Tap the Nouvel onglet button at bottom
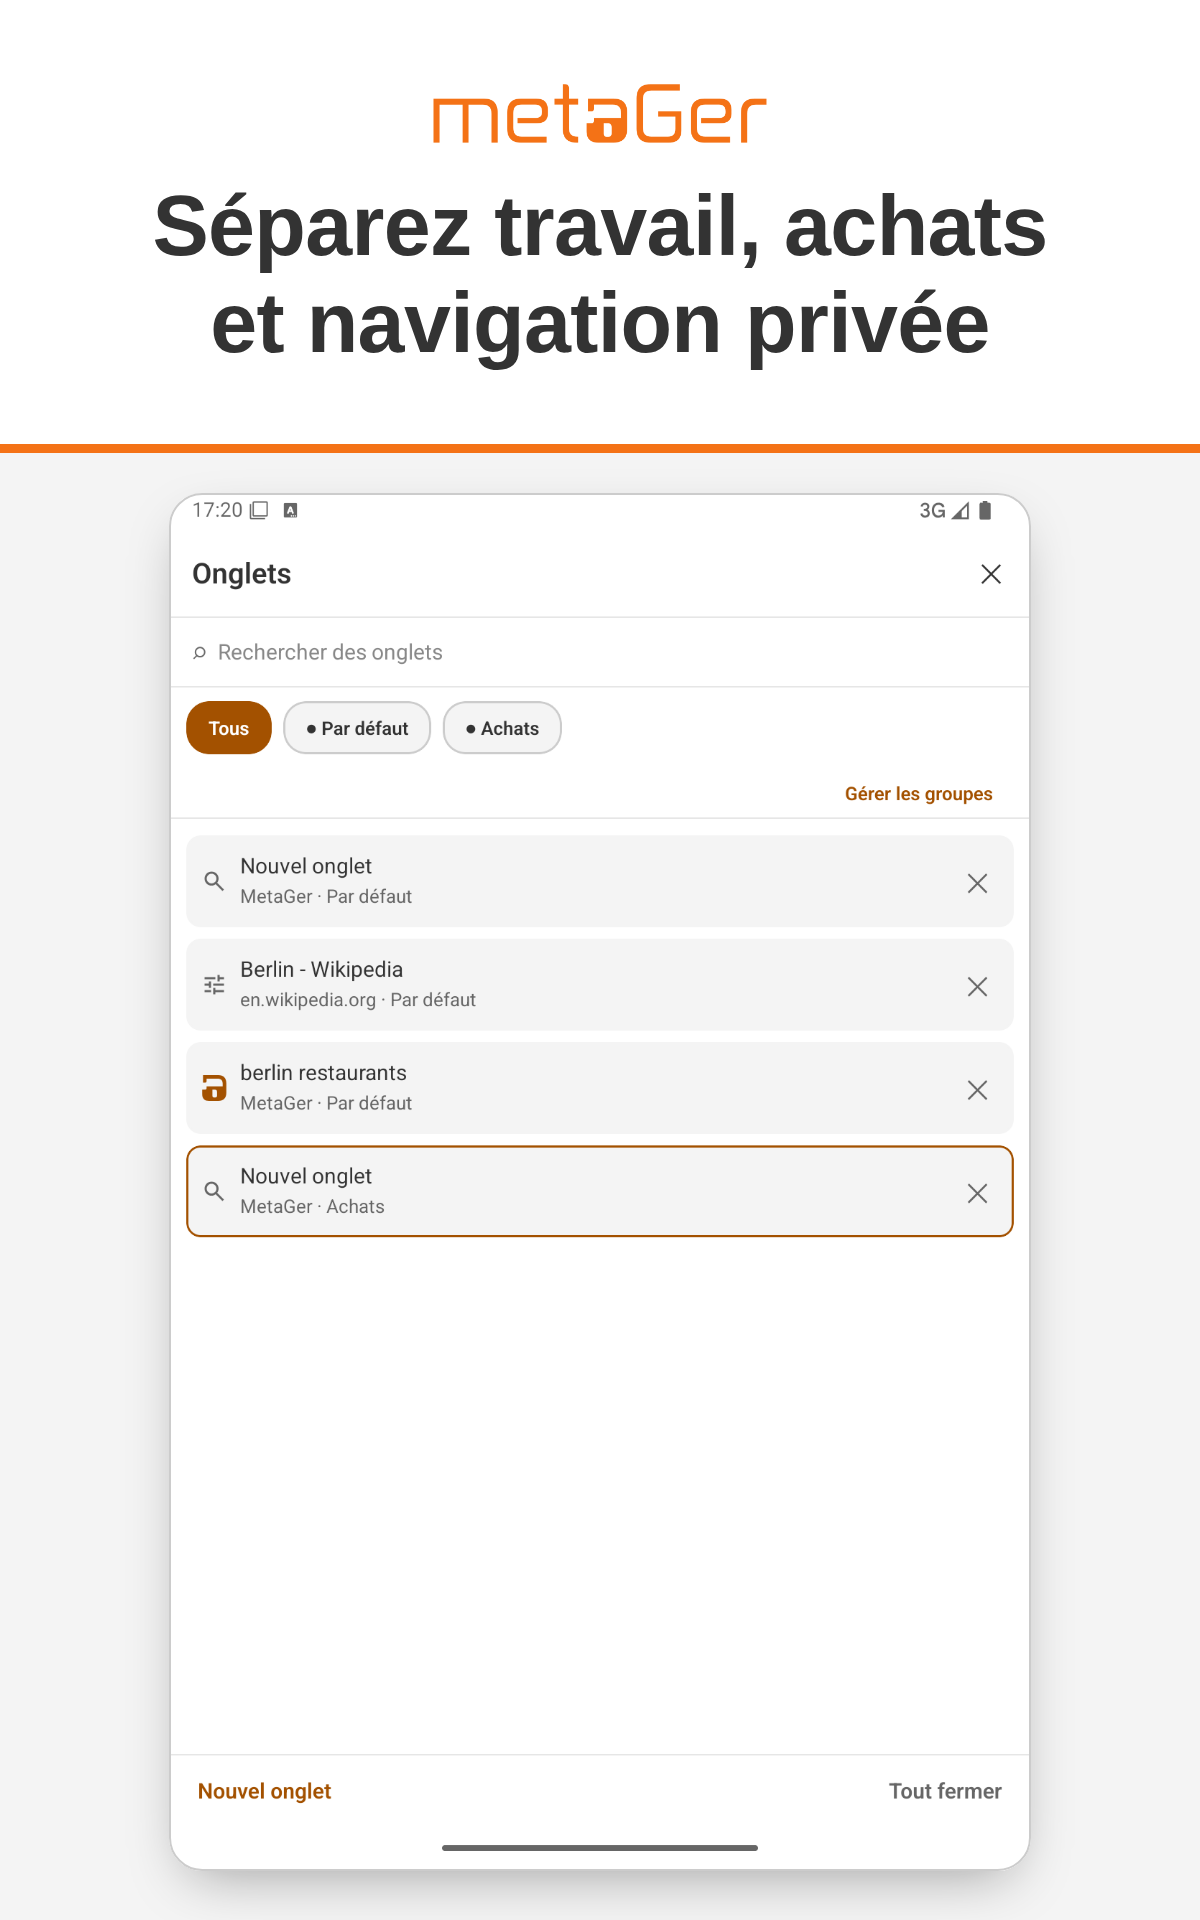 pos(264,1791)
